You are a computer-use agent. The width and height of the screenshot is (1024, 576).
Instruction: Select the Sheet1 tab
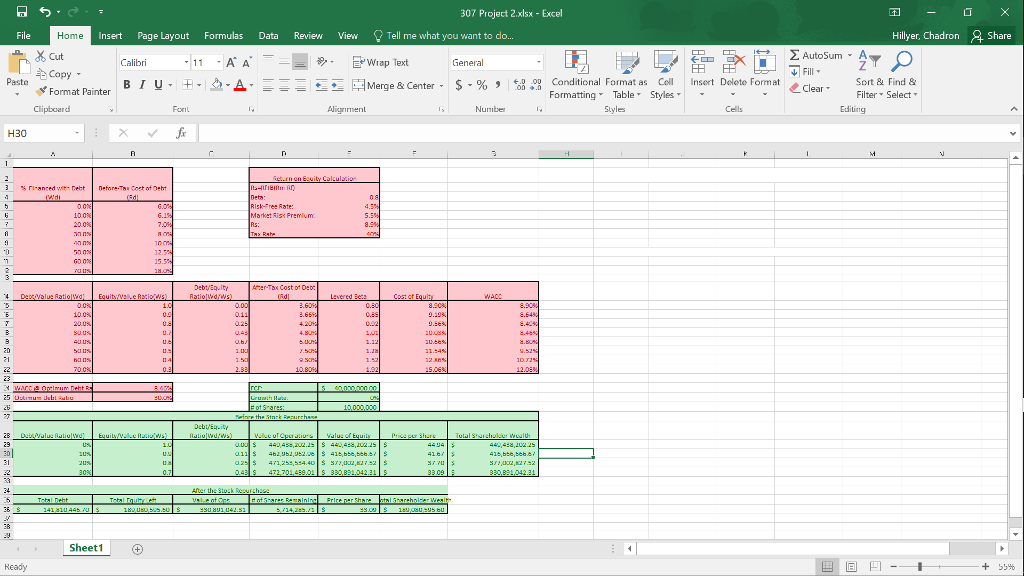tap(86, 548)
